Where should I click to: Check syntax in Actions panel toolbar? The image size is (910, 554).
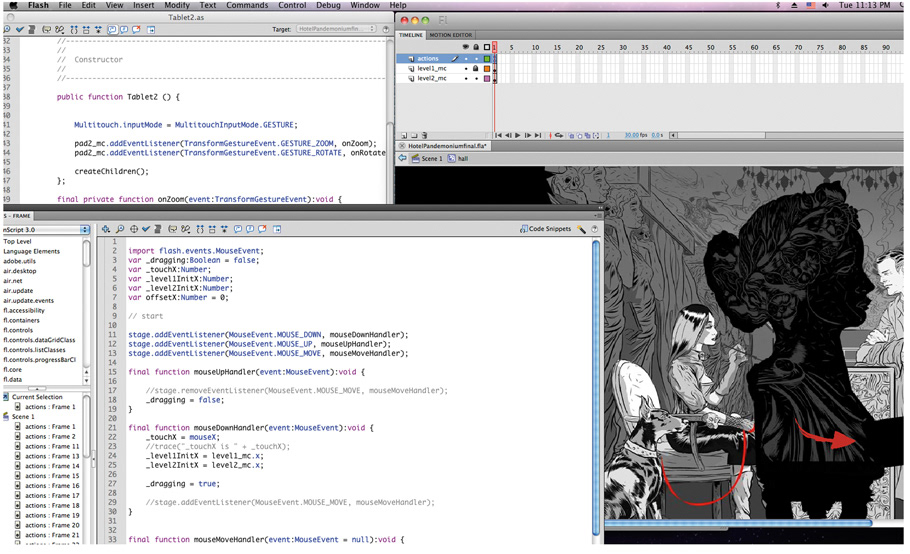click(146, 229)
